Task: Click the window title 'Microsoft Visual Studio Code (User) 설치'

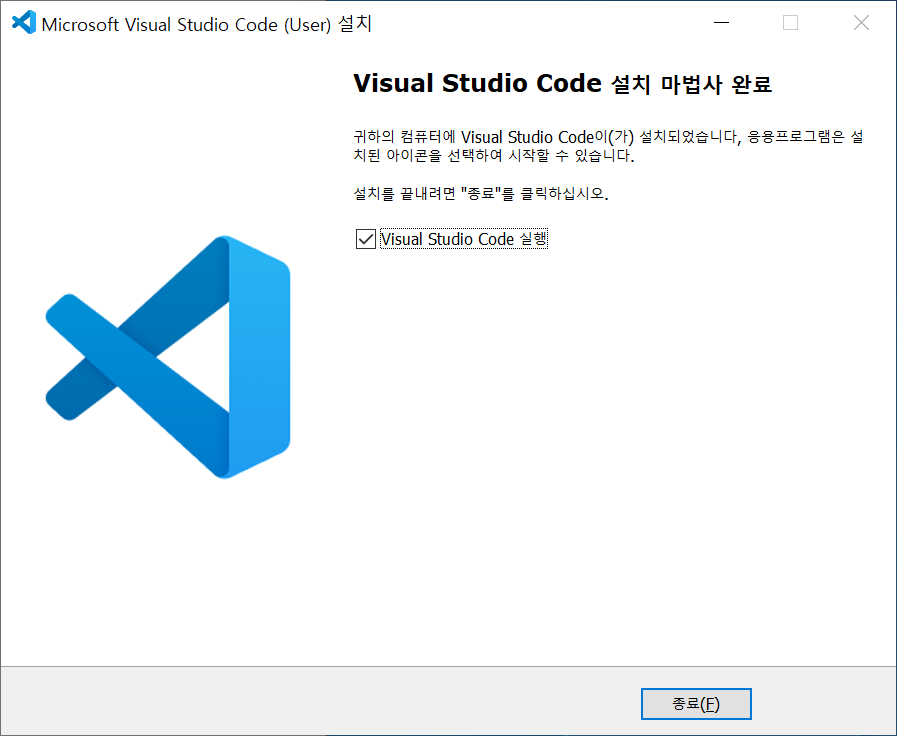Action: pyautogui.click(x=207, y=24)
